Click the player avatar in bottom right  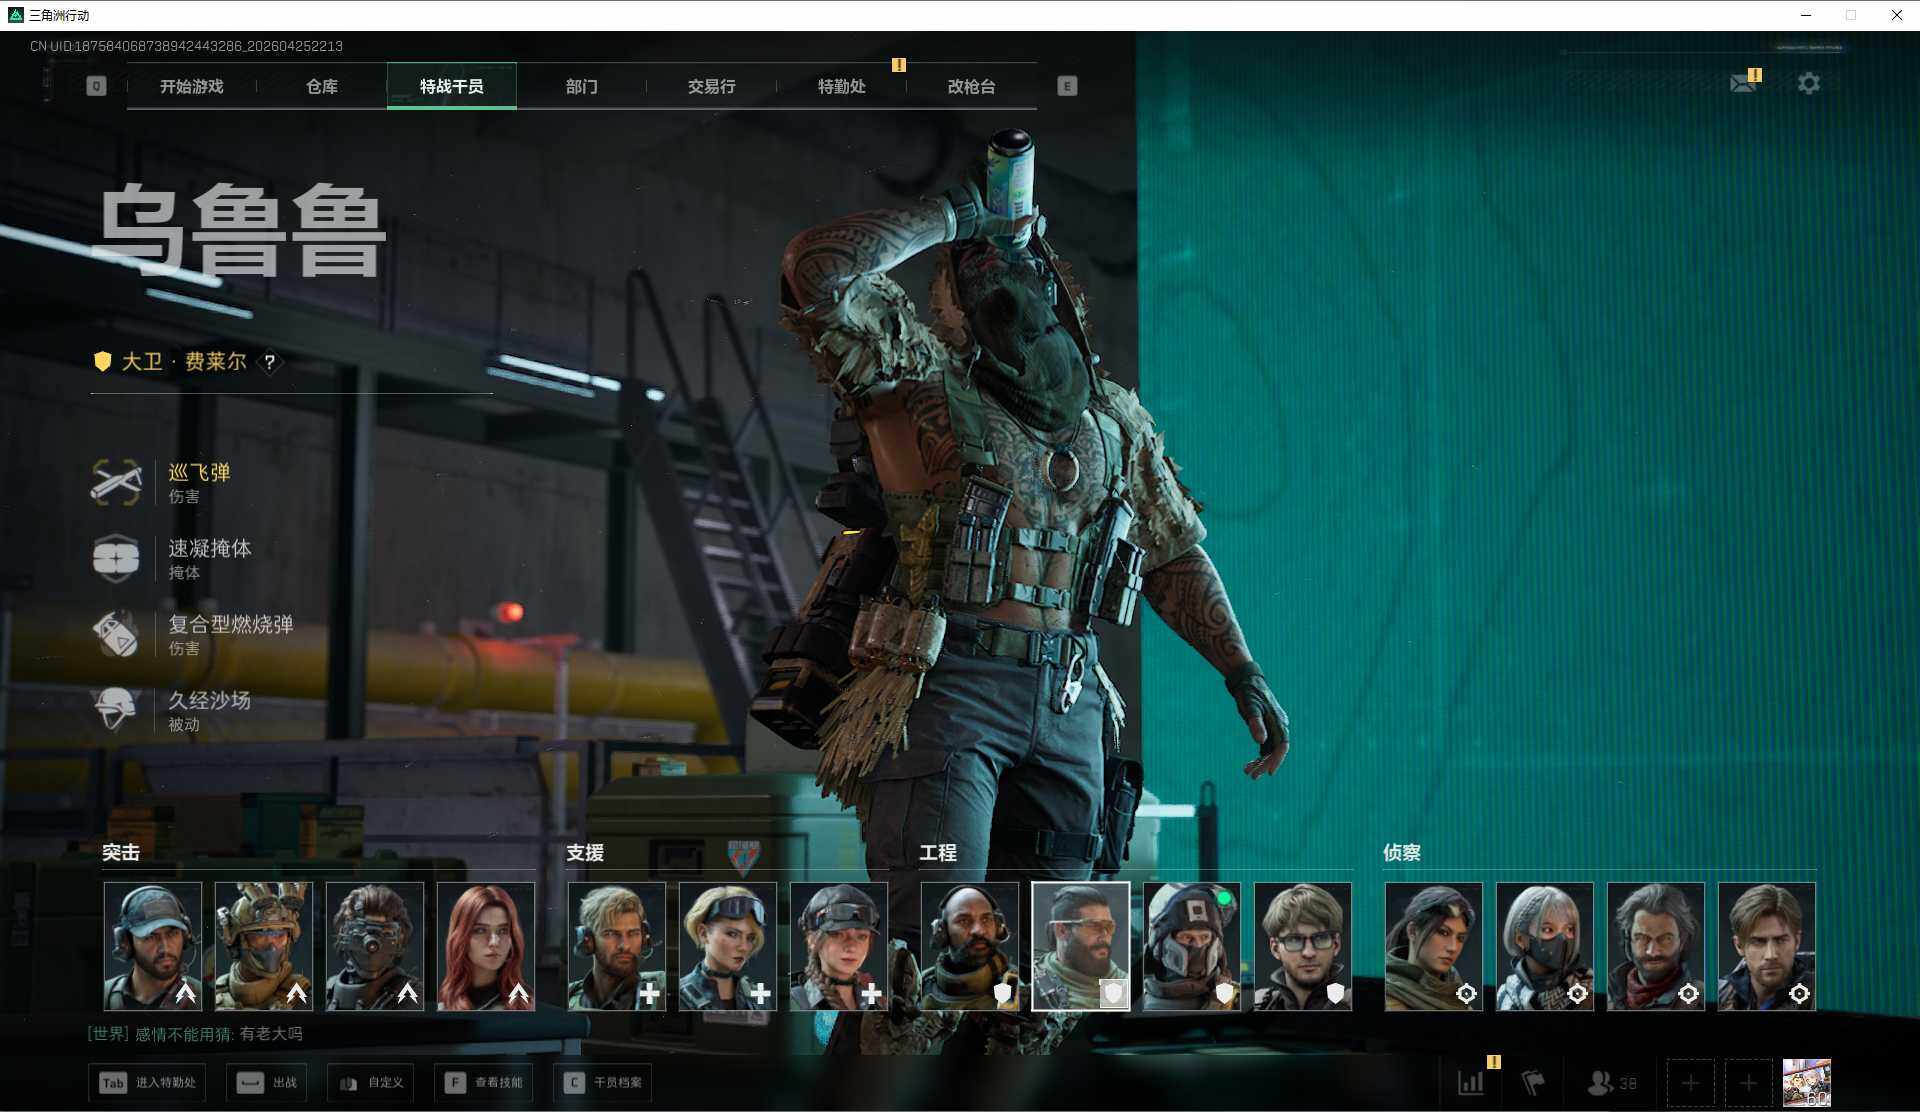[x=1806, y=1083]
